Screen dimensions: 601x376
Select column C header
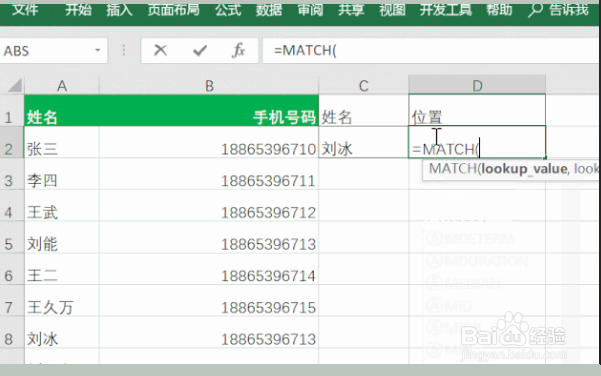point(363,85)
